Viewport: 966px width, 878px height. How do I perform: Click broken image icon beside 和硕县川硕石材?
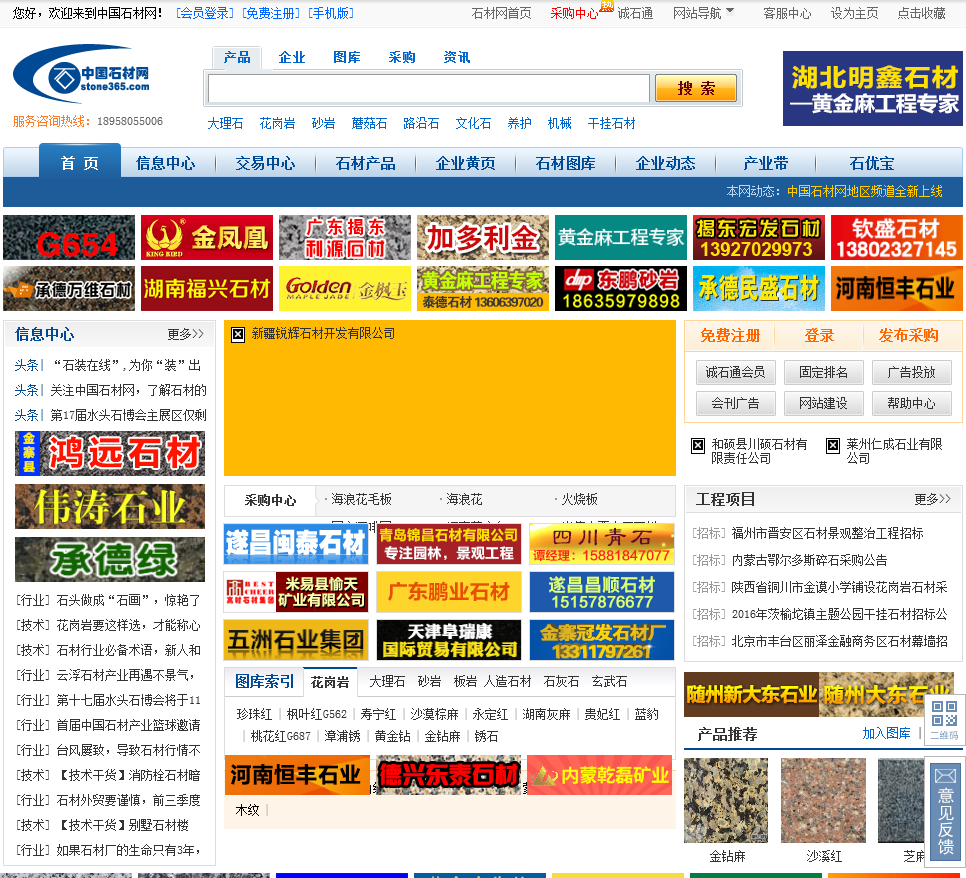pyautogui.click(x=697, y=445)
